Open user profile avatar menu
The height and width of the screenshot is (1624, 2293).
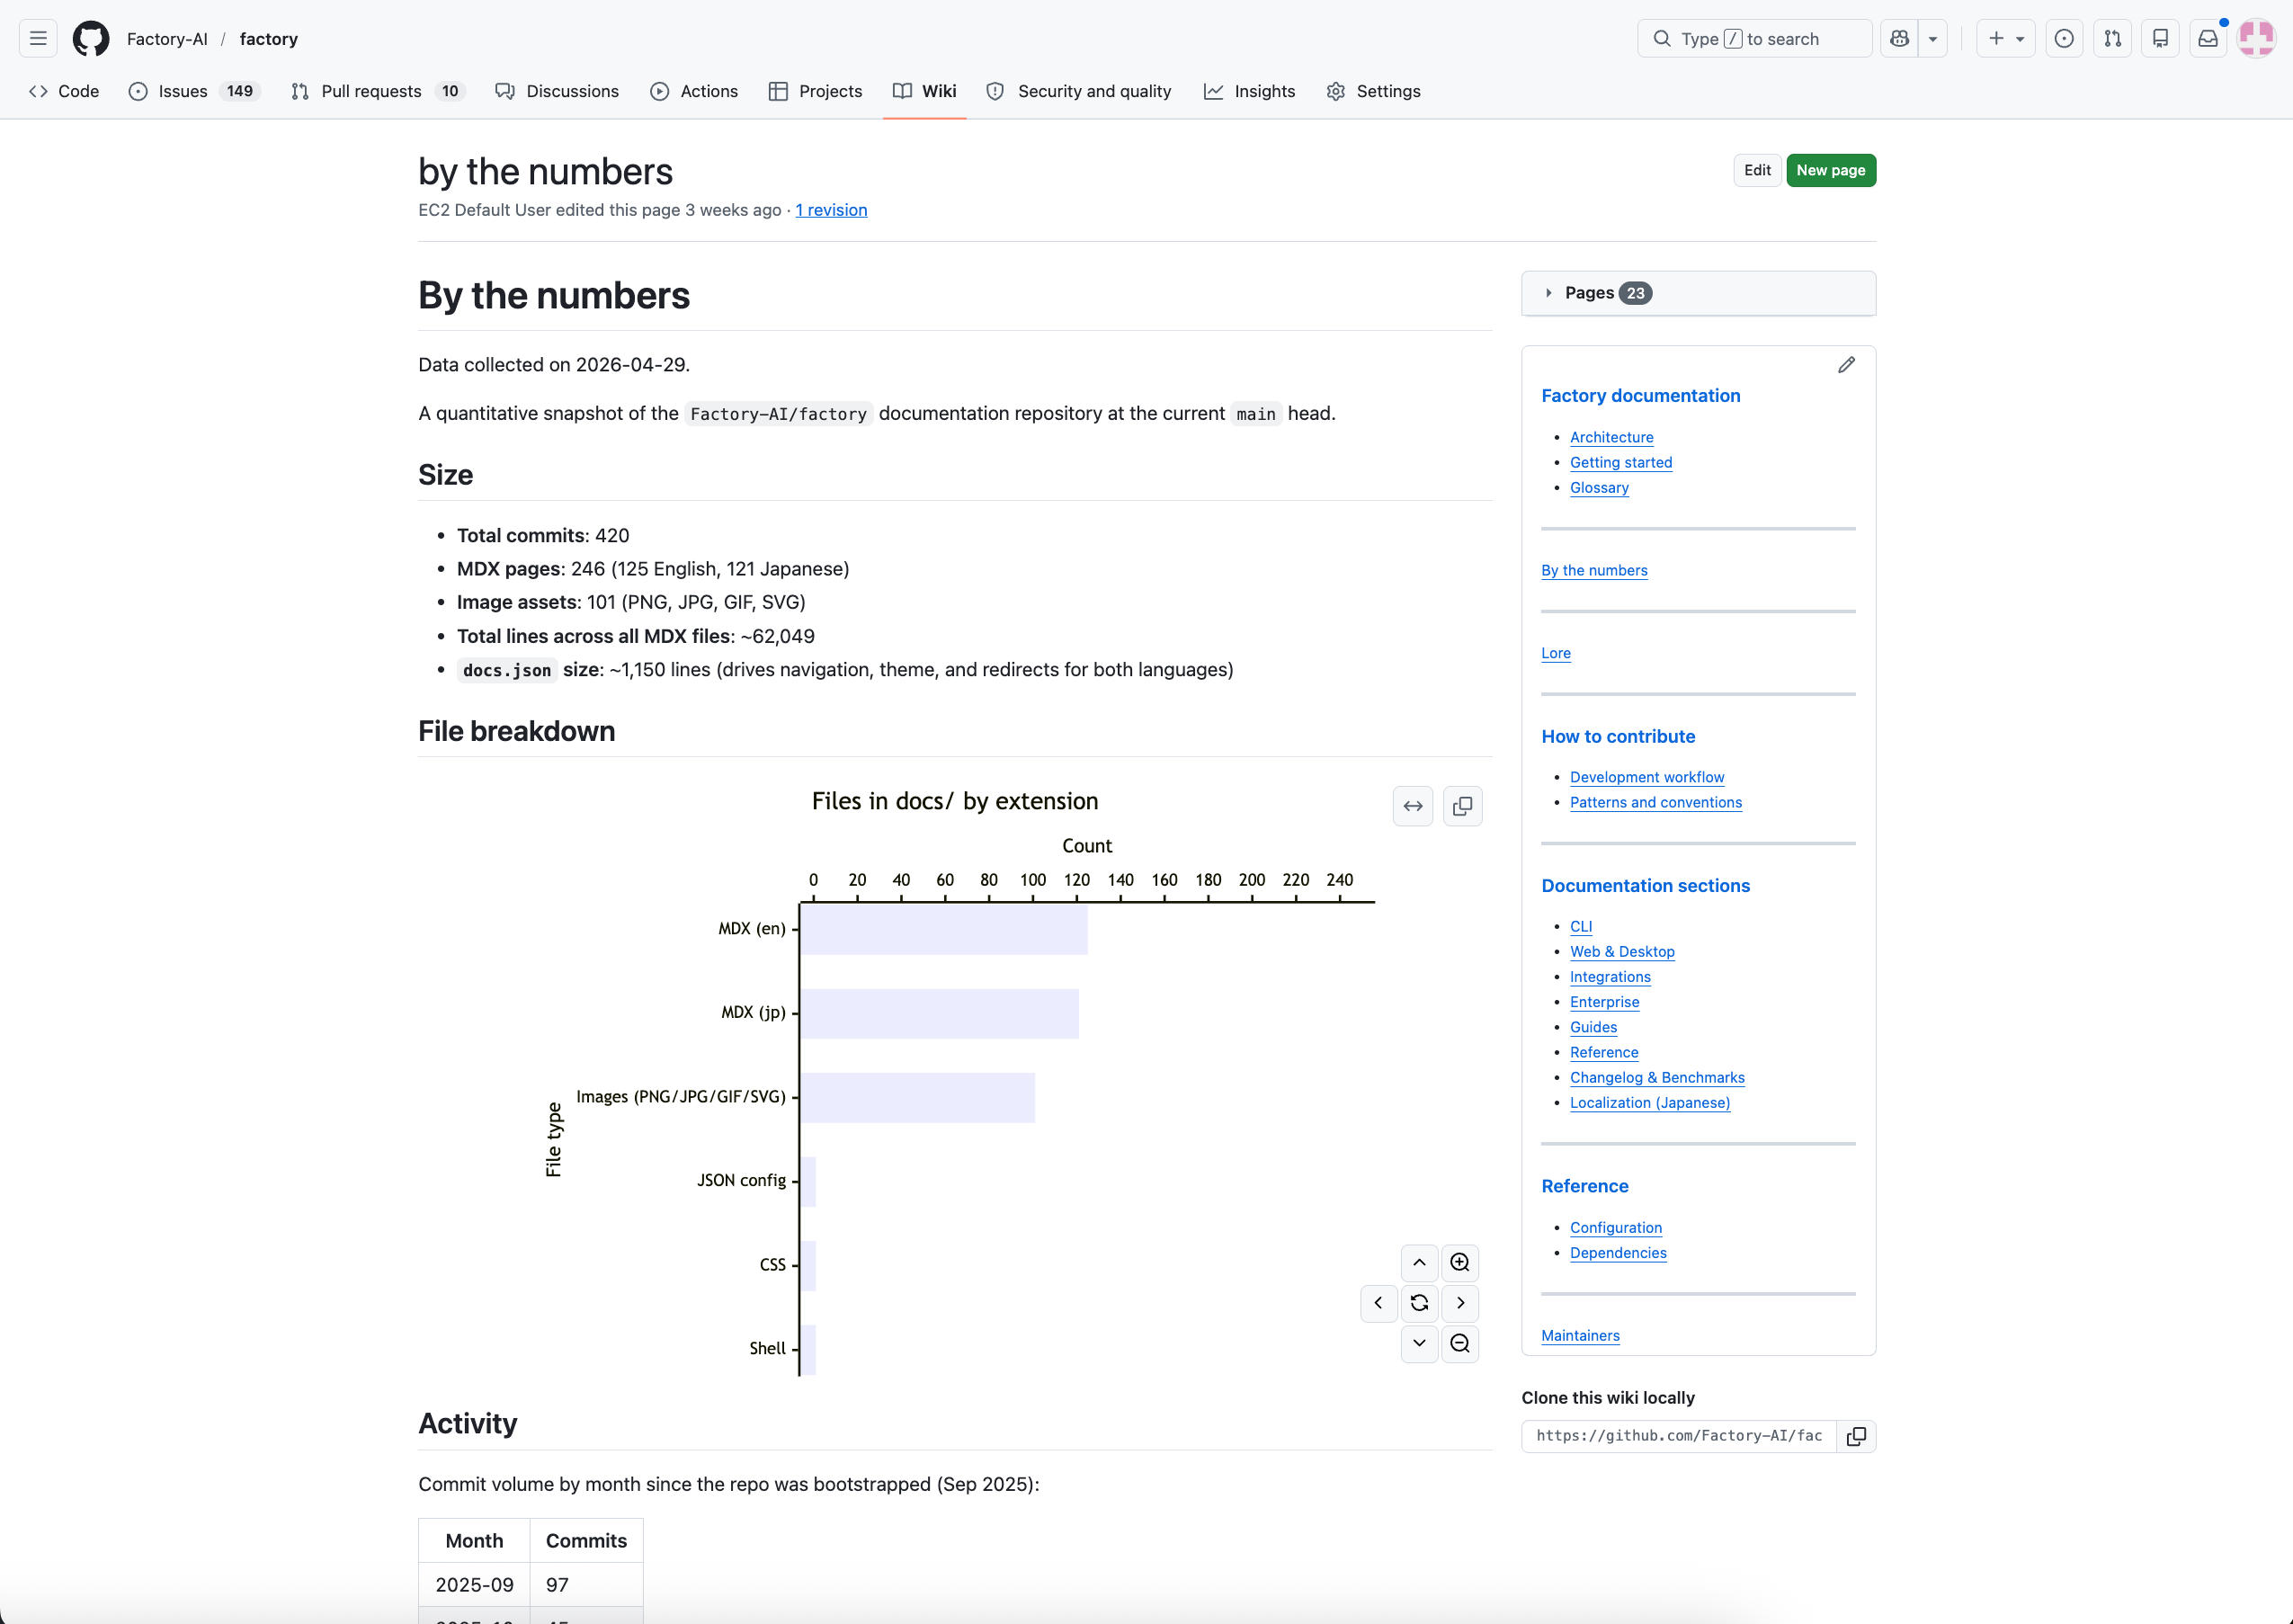[x=2256, y=39]
